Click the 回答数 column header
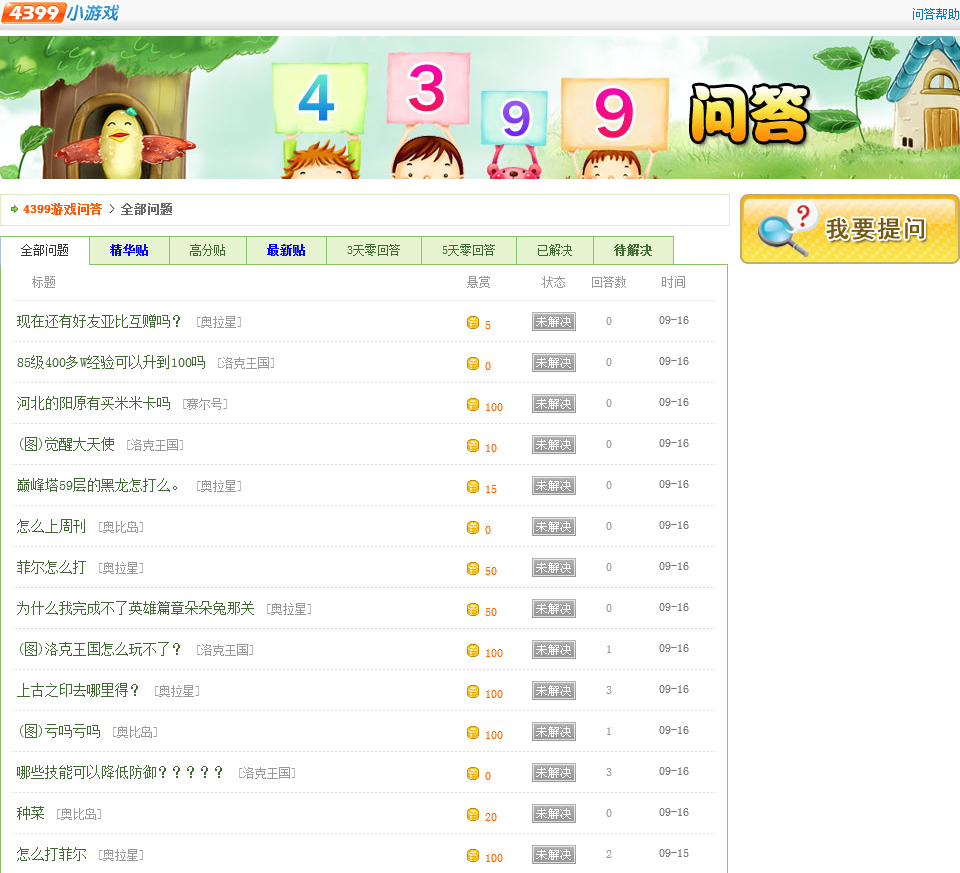 point(609,282)
